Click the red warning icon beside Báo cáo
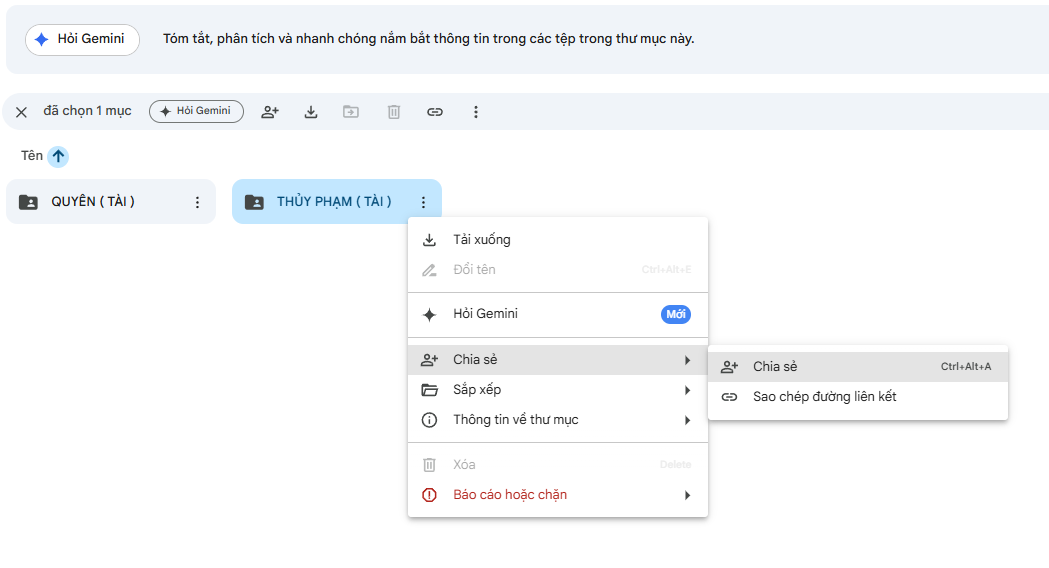This screenshot has width=1049, height=568. pos(430,495)
